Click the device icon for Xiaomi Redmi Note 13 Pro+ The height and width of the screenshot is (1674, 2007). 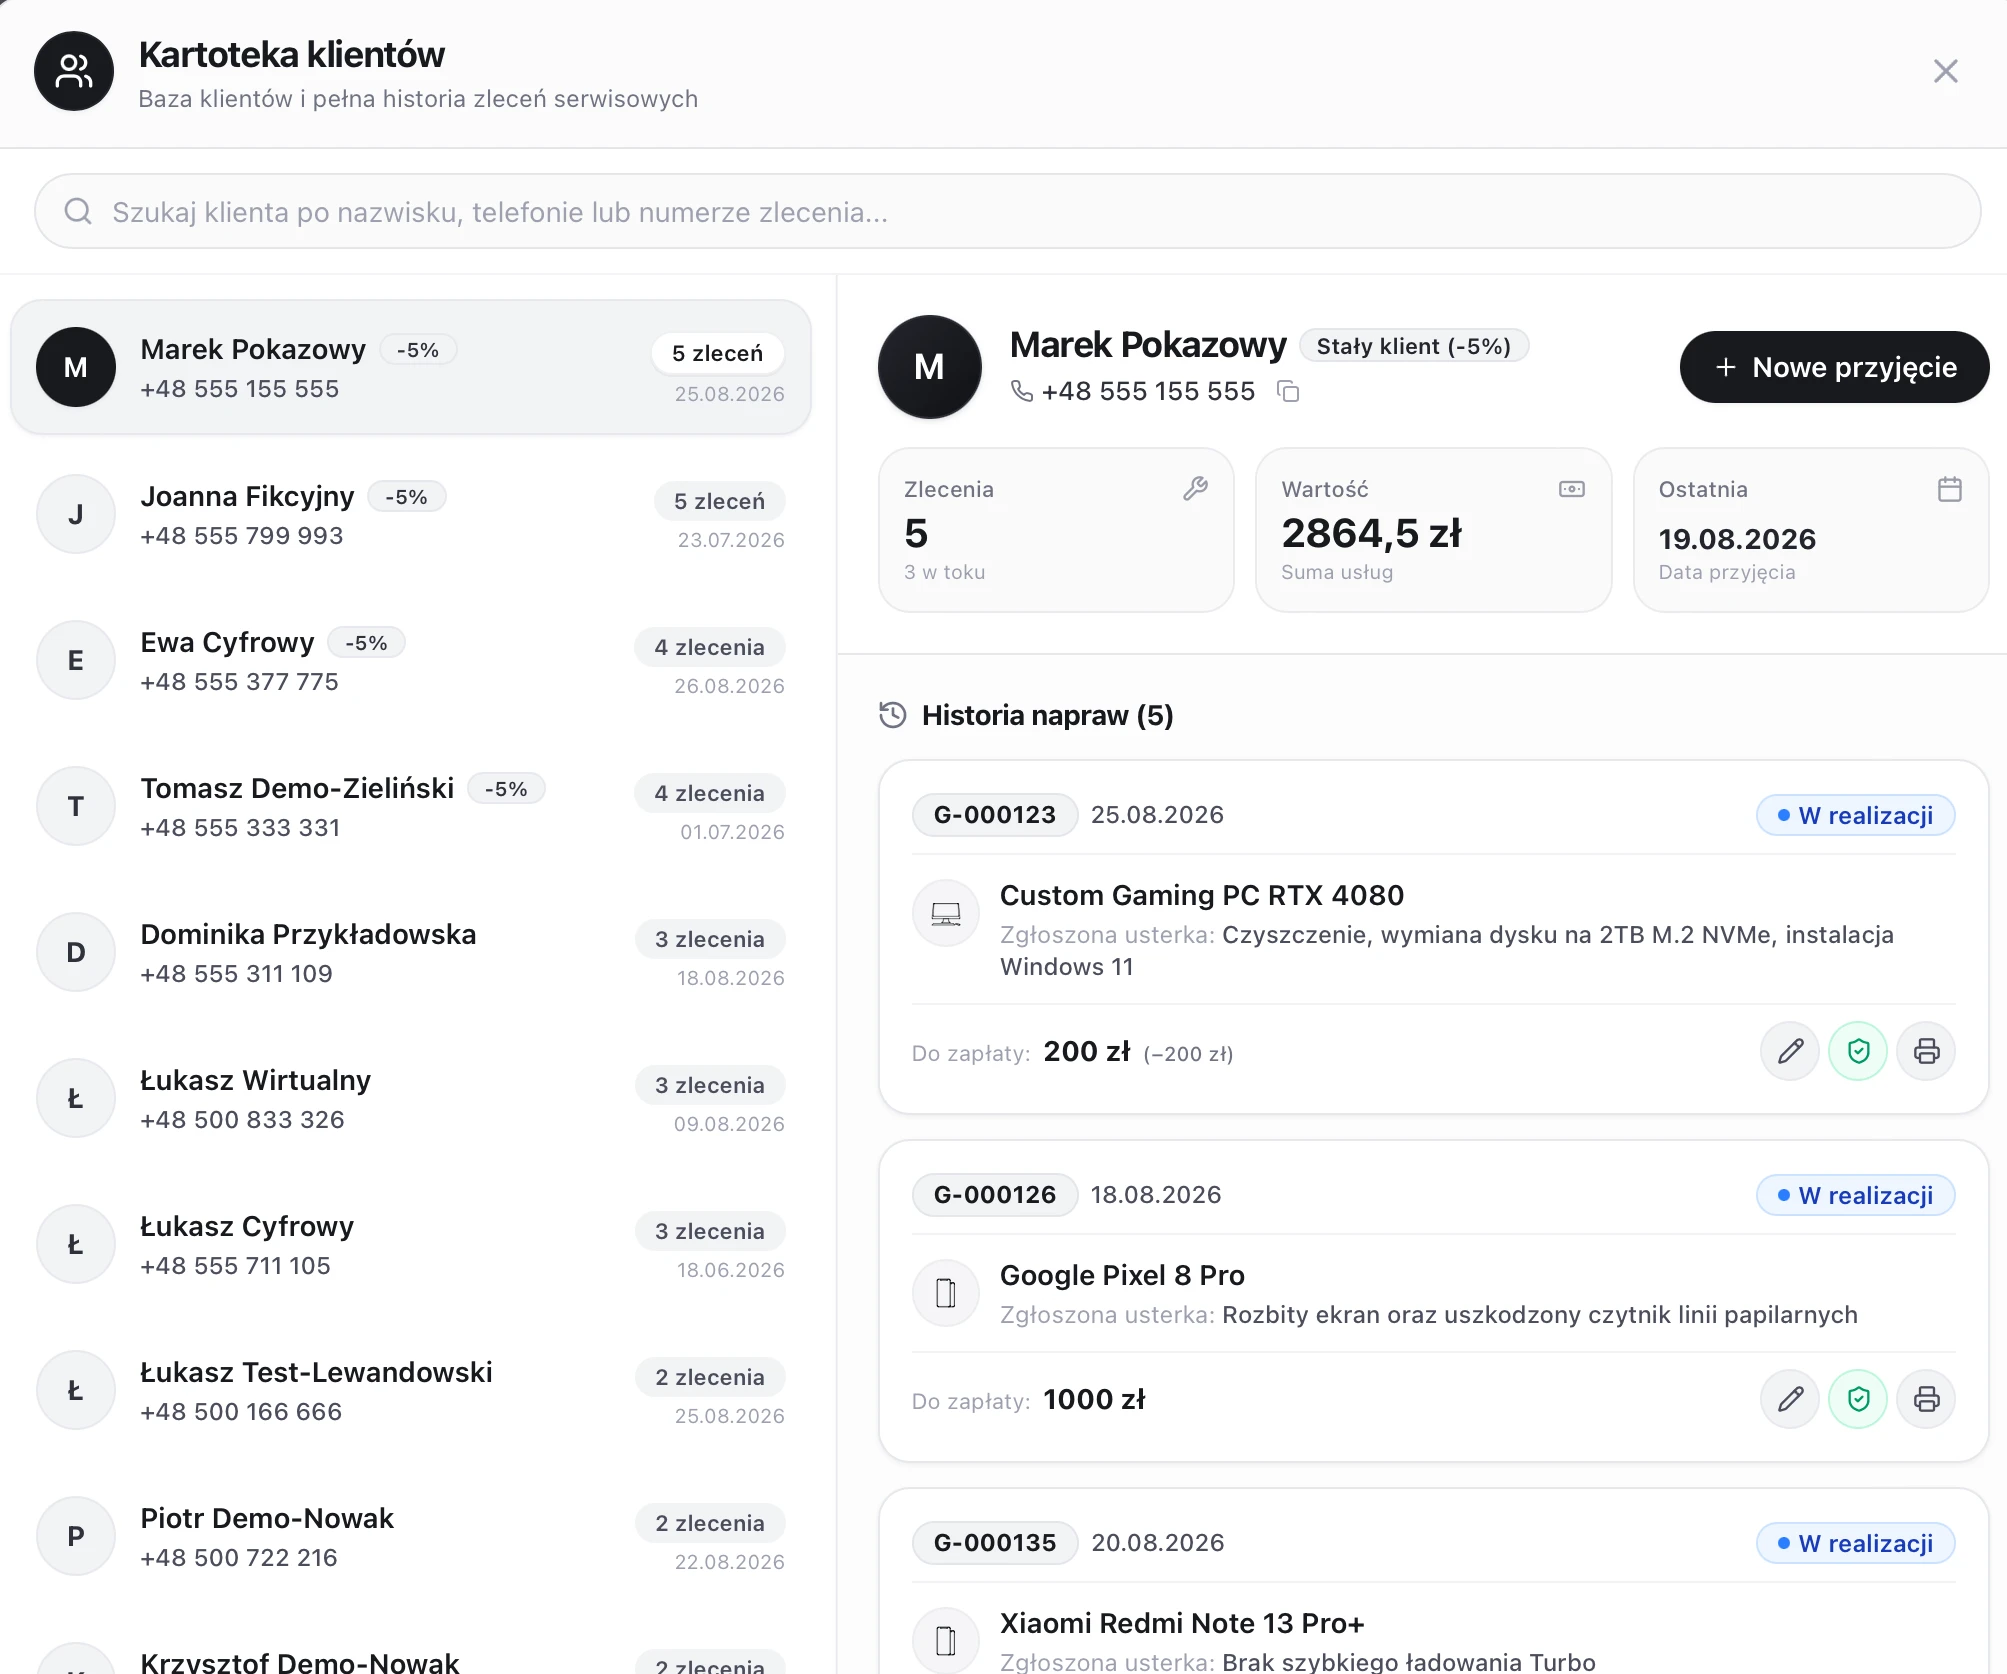(946, 1641)
